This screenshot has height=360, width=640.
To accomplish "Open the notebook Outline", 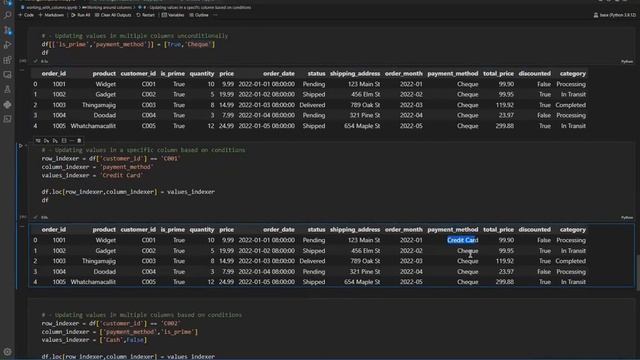I will tap(199, 15).
